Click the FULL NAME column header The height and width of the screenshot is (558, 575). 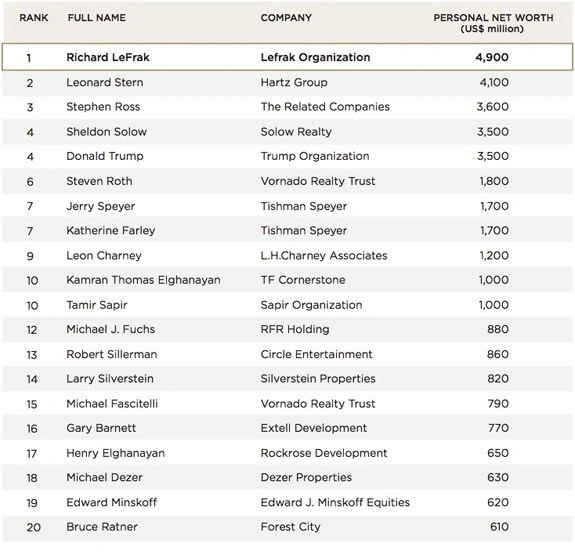(97, 18)
